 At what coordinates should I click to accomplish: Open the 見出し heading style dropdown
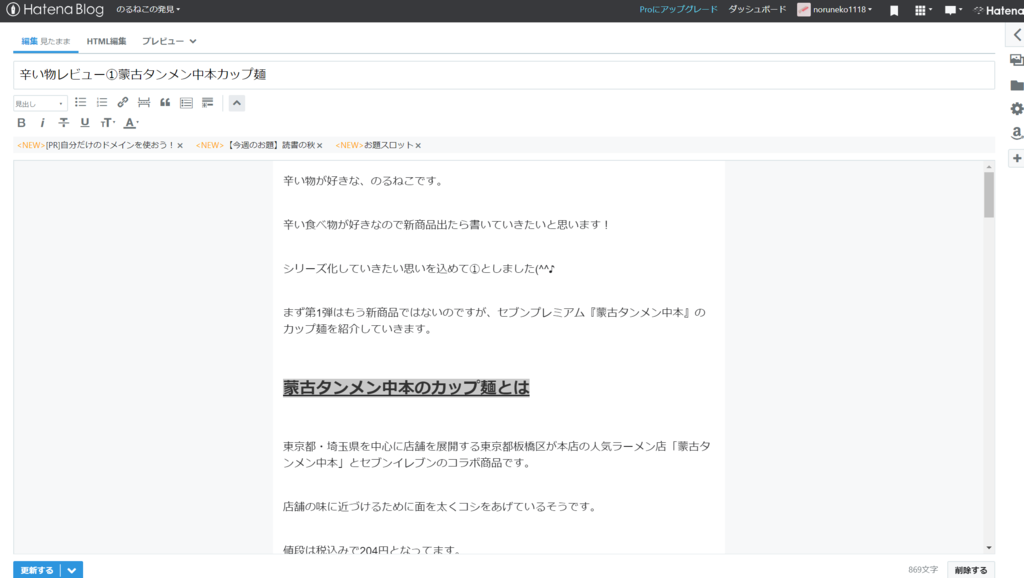point(40,103)
